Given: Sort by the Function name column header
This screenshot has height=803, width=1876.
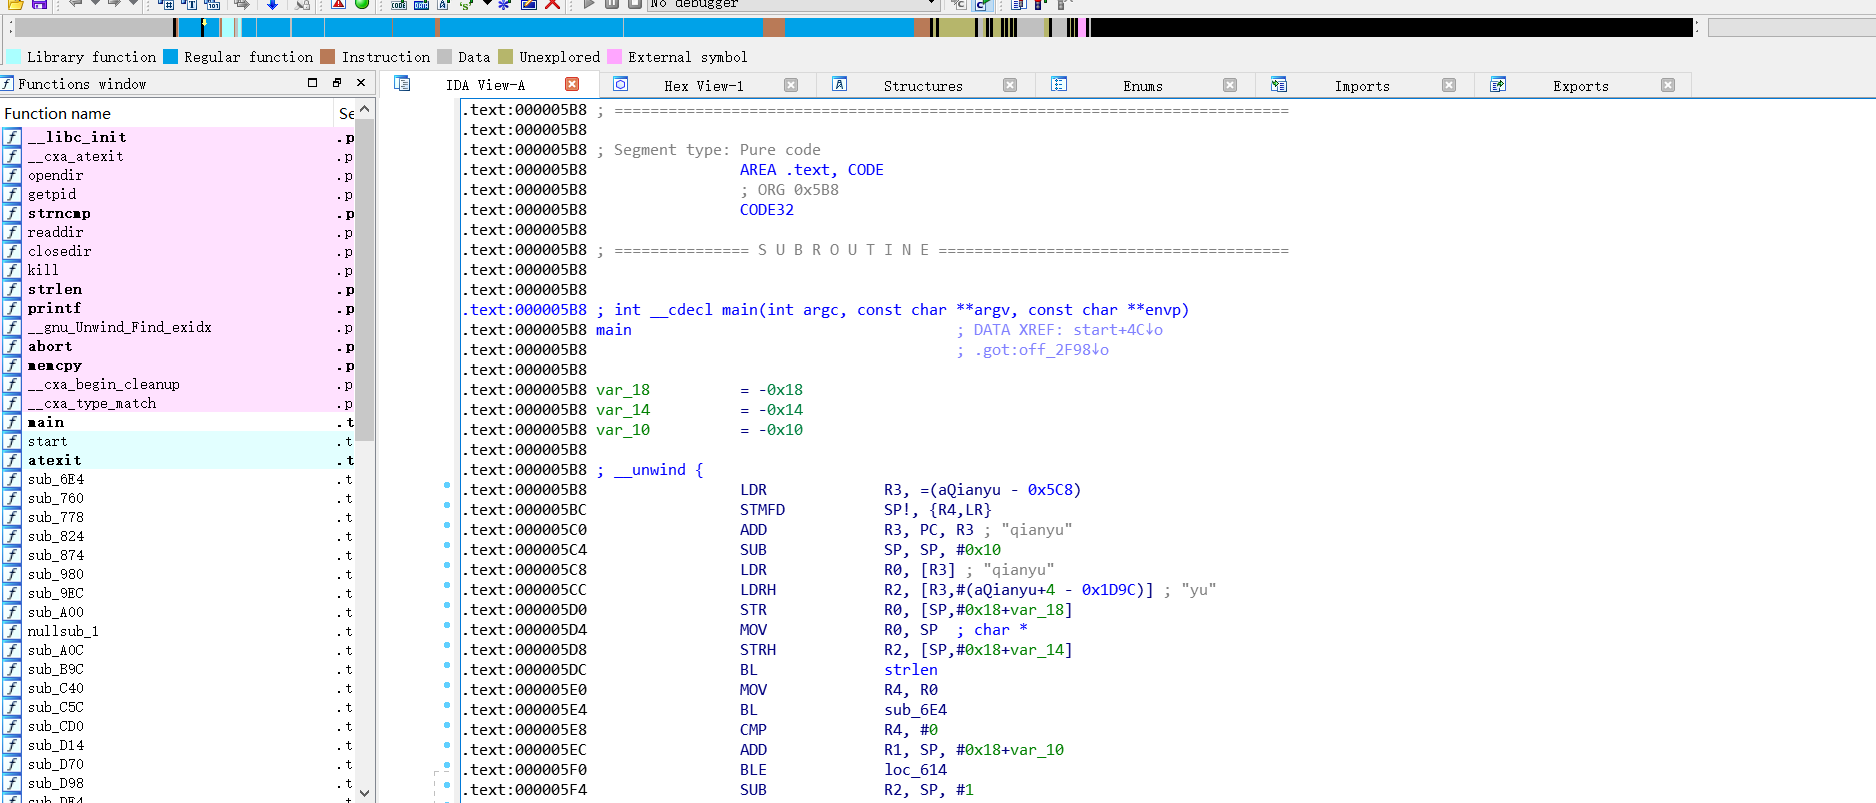Looking at the screenshot, I should tap(167, 113).
